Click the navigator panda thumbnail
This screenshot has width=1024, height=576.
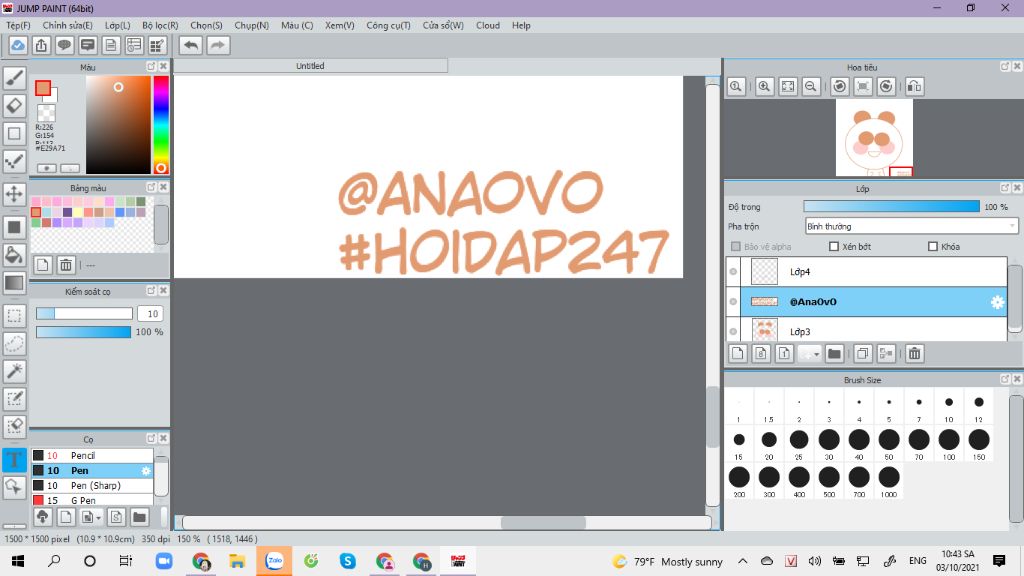(x=874, y=138)
